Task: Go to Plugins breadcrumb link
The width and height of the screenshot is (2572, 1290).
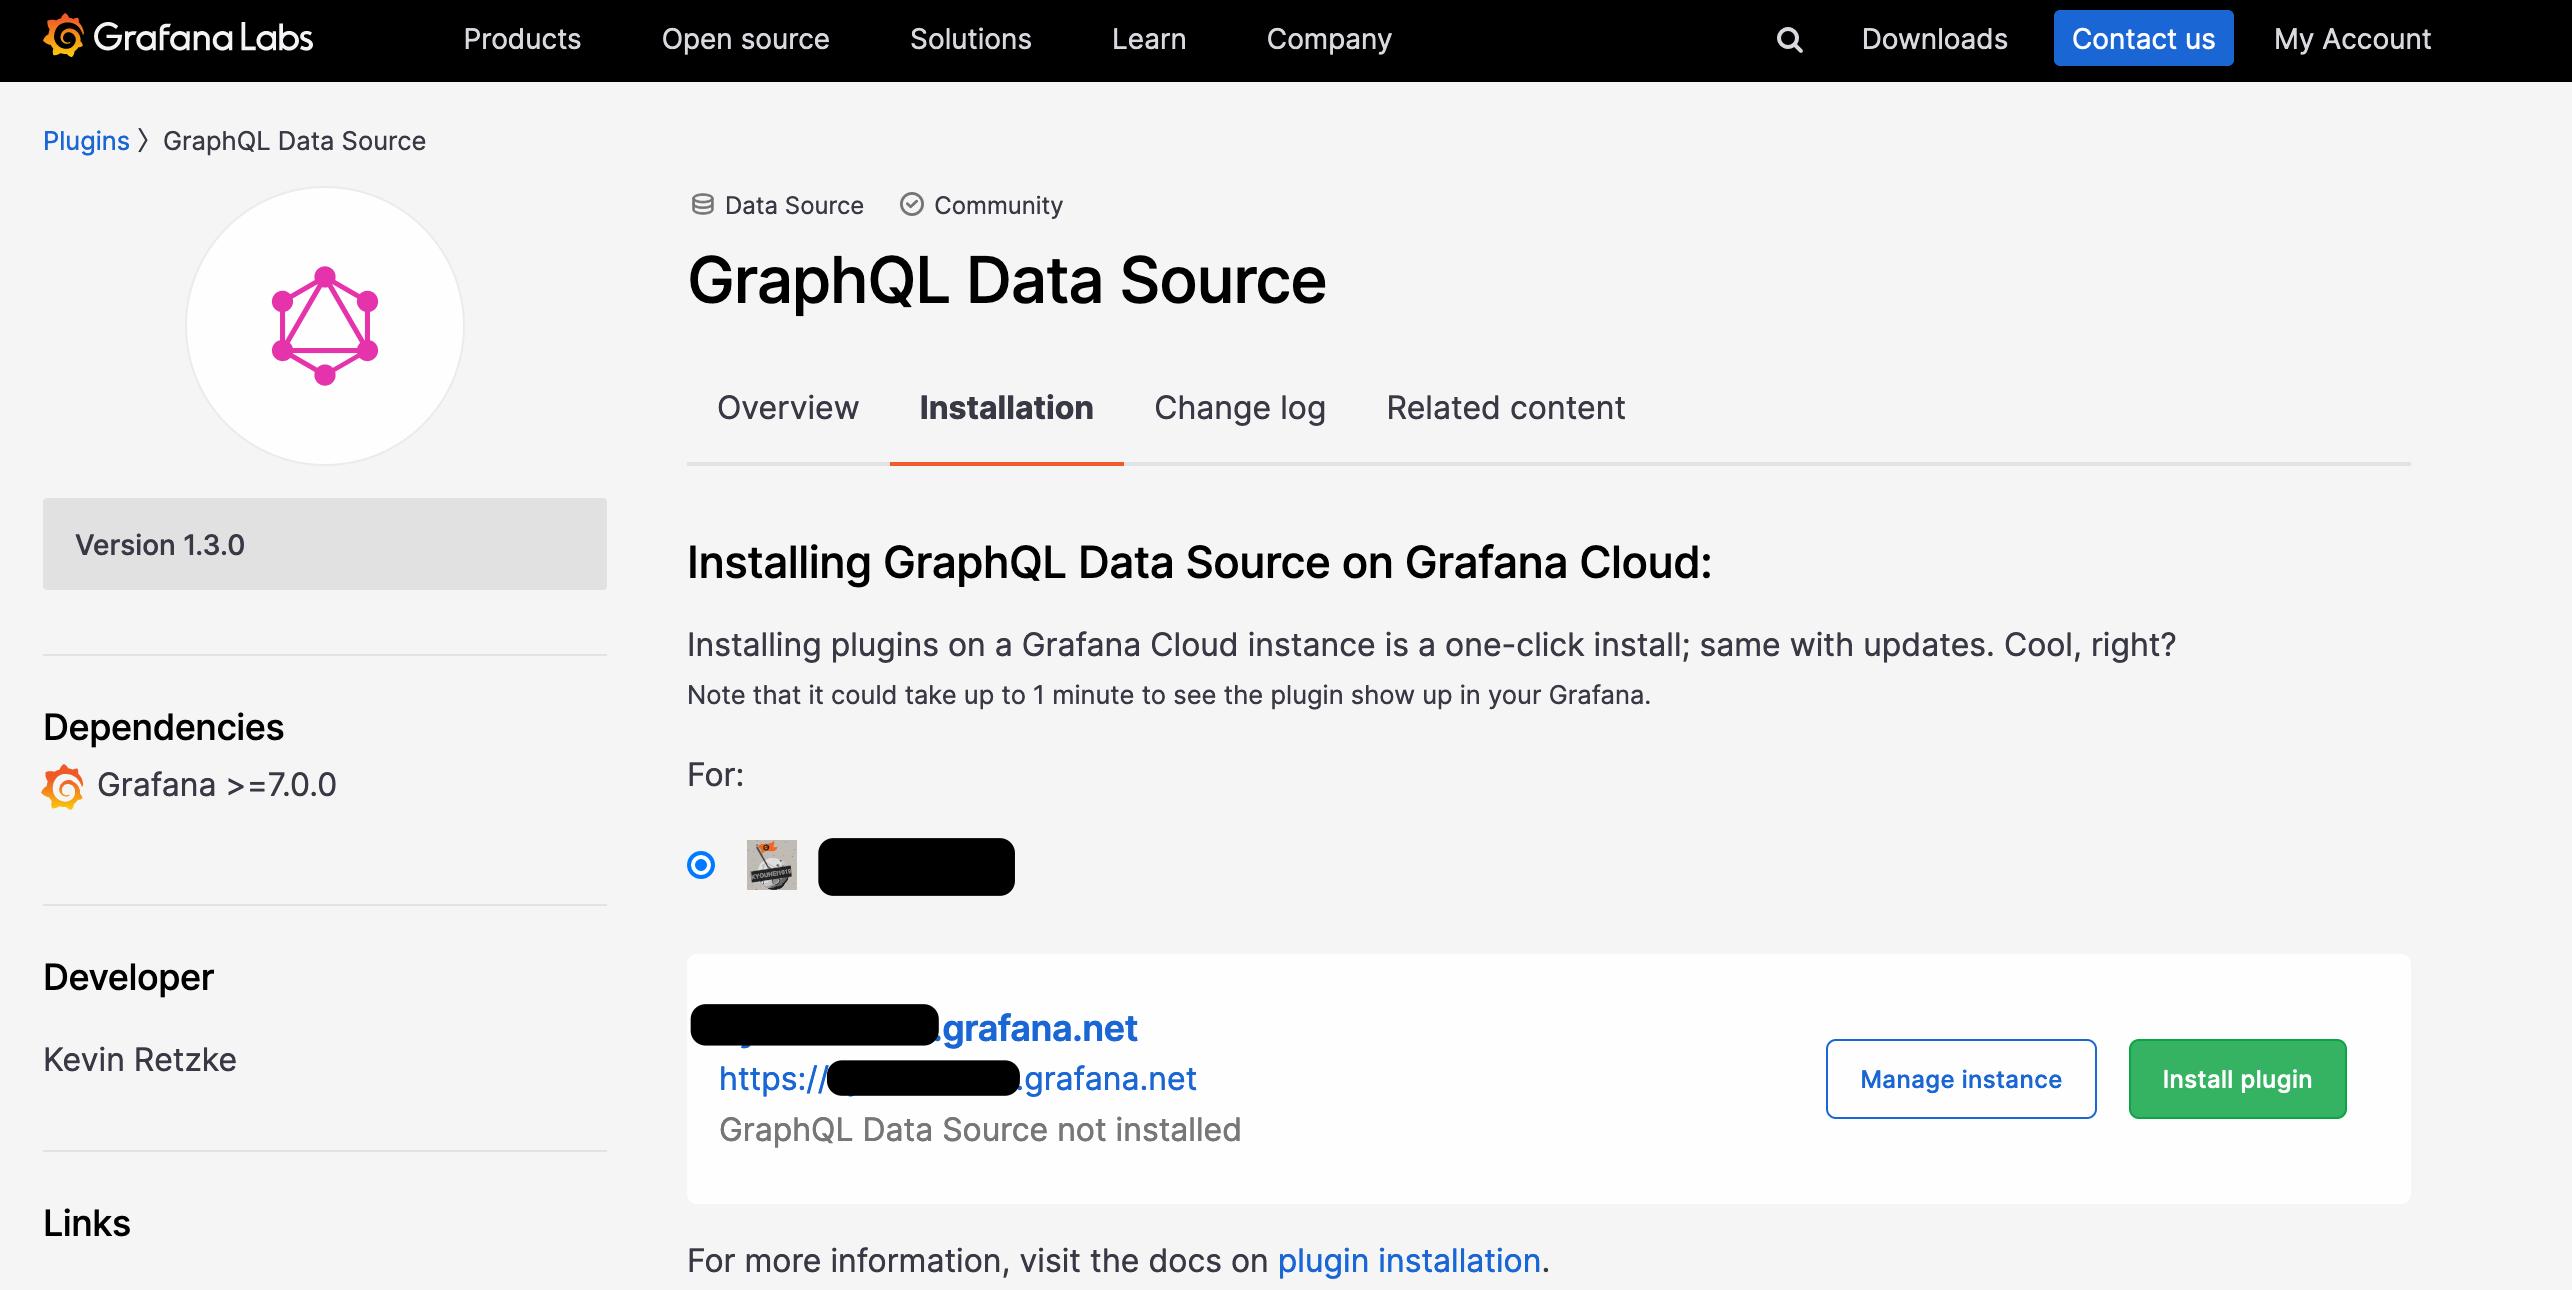Action: (86, 141)
